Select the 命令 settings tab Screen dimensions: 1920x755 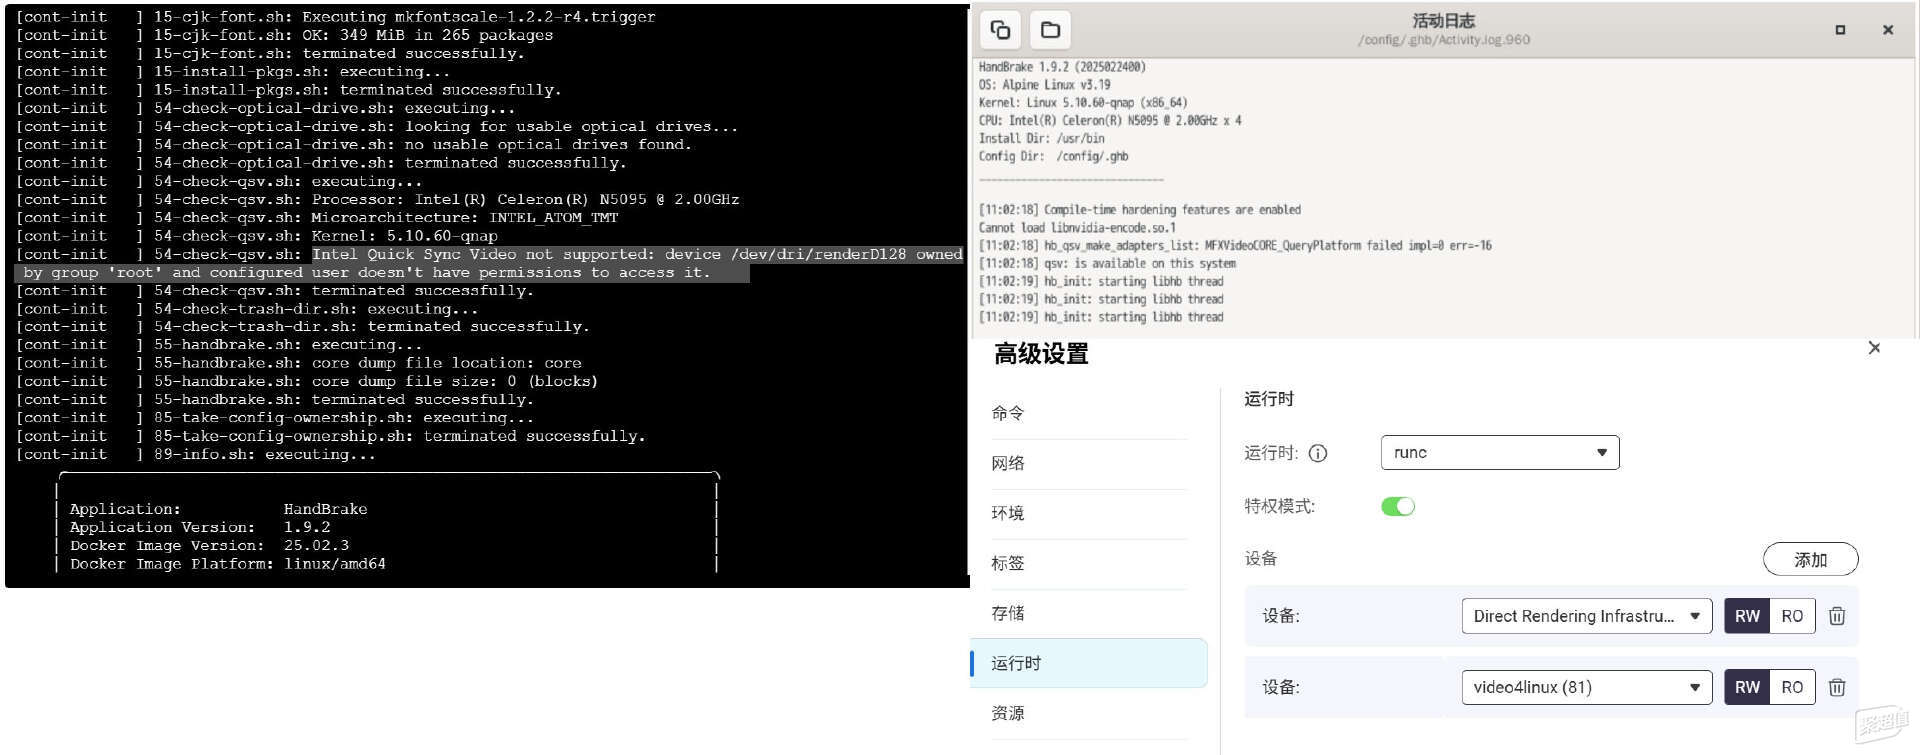(x=1089, y=413)
